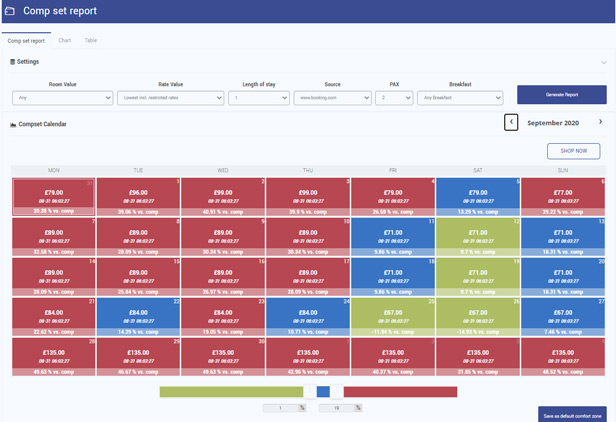616x422 pixels.
Task: Go to previous month with left arrow
Action: coord(511,122)
